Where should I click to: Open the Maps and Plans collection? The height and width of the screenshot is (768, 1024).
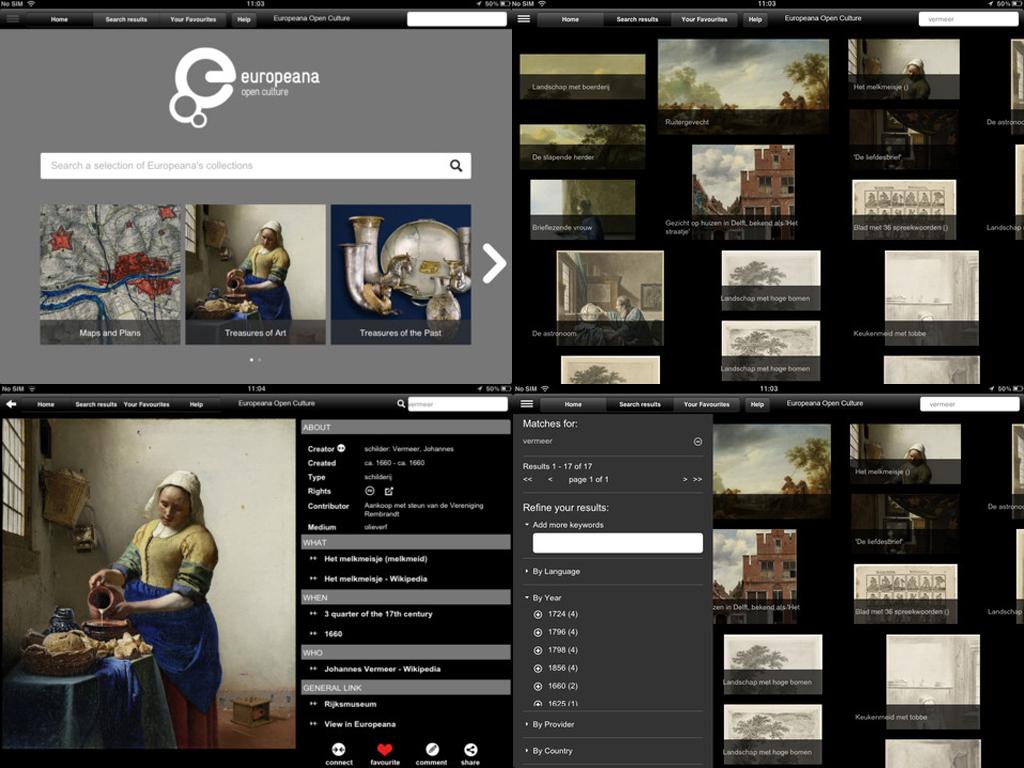coord(110,274)
